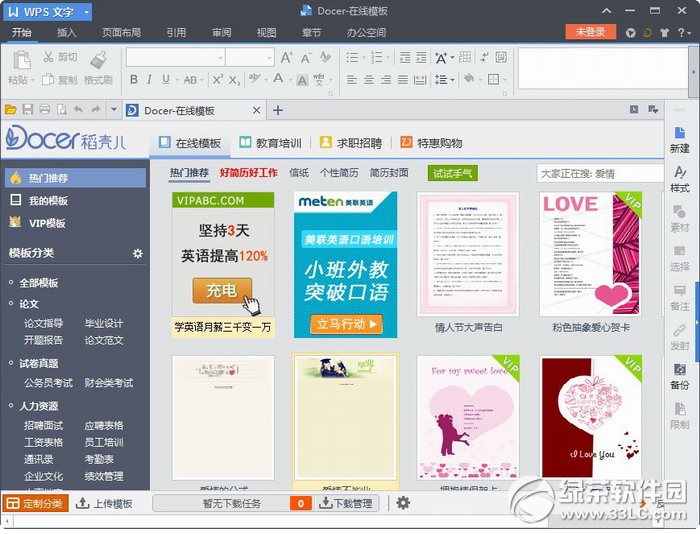Click the 模板分类 settings gear

pos(138,253)
